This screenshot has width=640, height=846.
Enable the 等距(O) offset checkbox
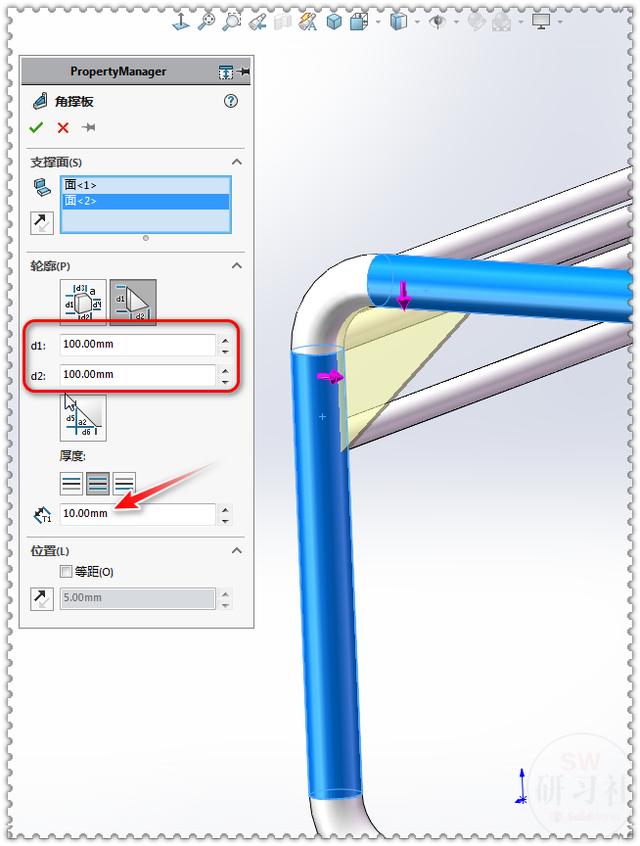[x=66, y=571]
